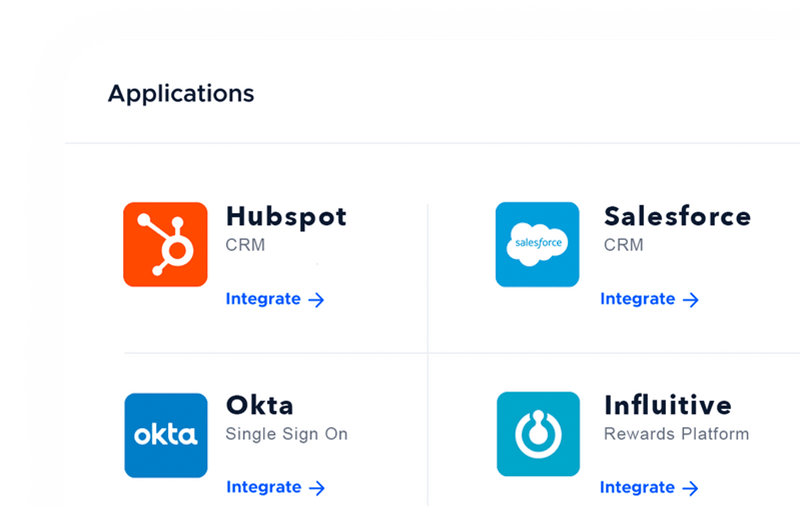The image size is (800, 506).
Task: Select the Okta application title
Action: (x=260, y=405)
